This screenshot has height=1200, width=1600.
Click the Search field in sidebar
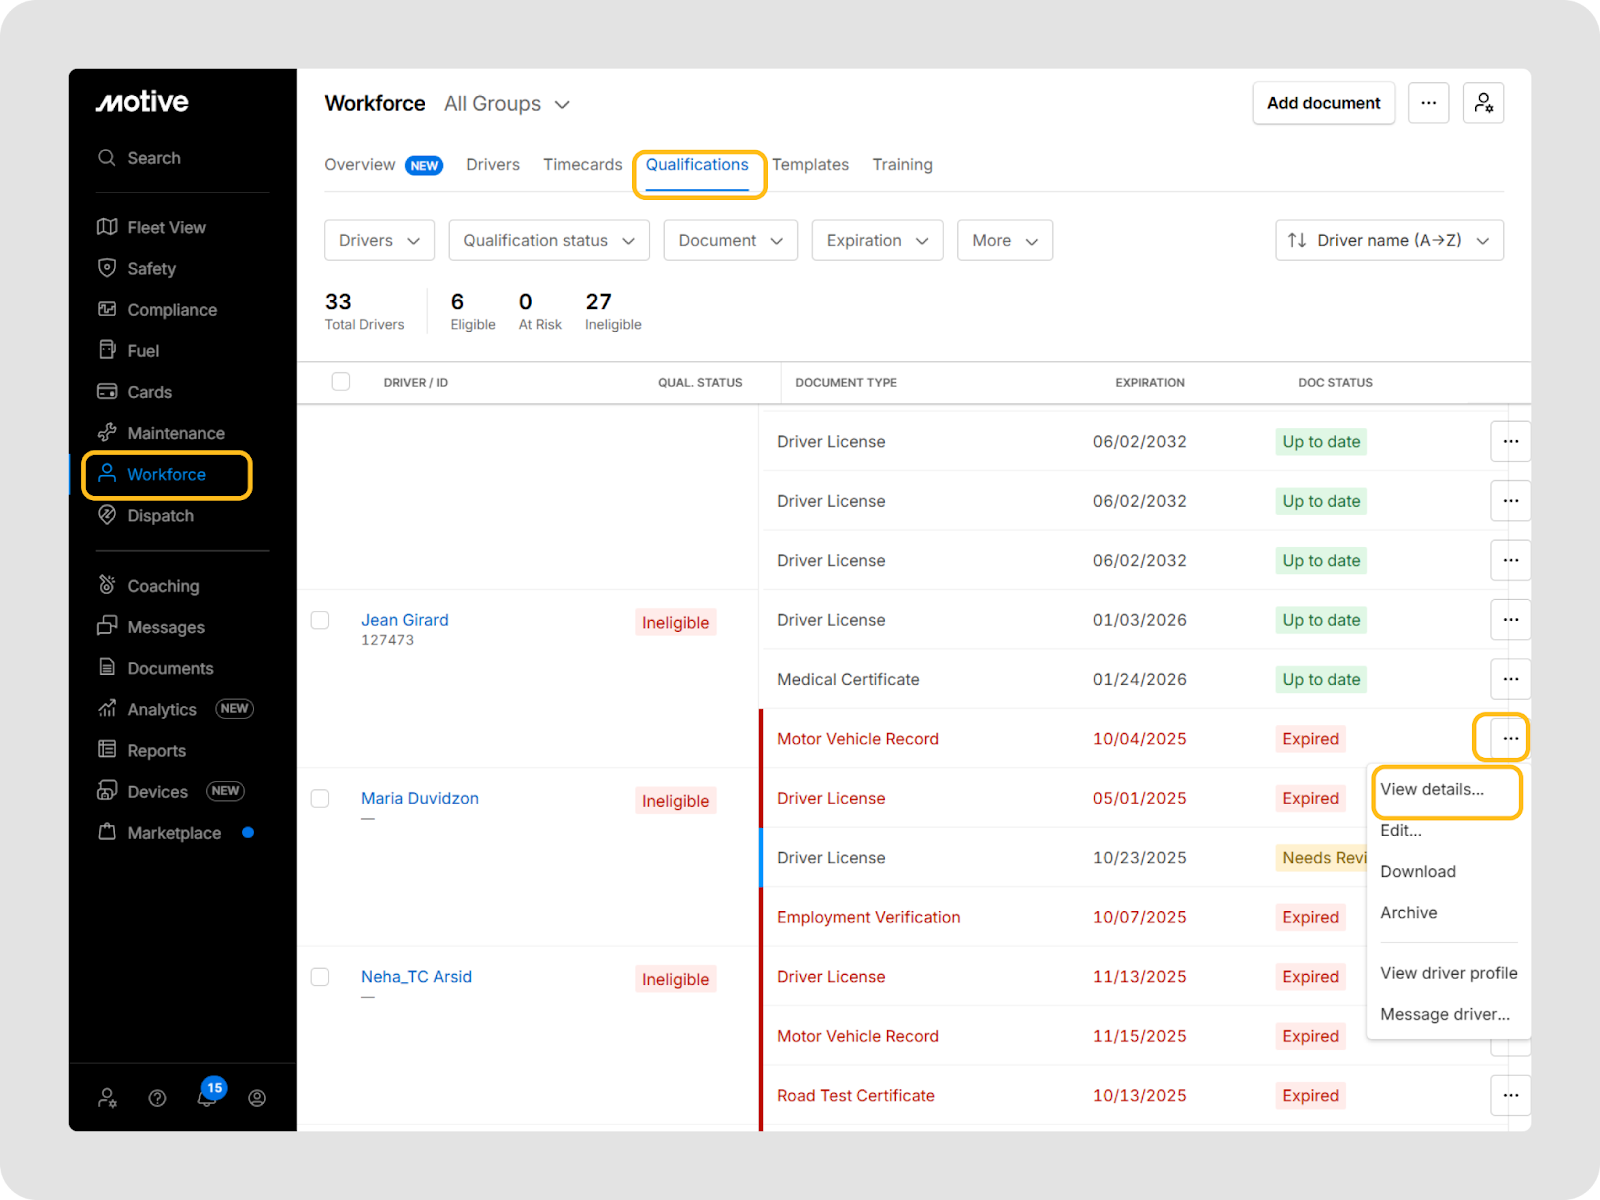coord(154,158)
